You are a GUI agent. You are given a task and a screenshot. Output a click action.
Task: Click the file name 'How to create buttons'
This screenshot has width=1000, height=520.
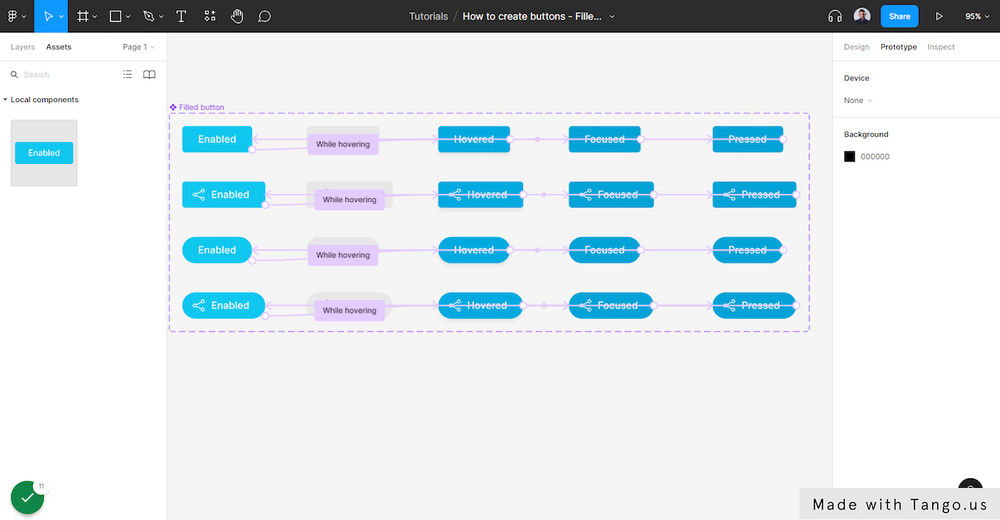point(532,16)
